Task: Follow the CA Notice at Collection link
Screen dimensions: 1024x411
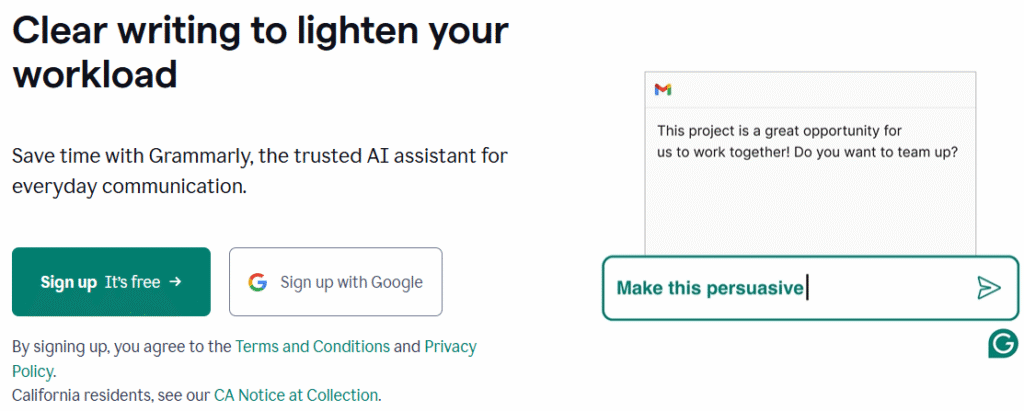Action: (296, 395)
